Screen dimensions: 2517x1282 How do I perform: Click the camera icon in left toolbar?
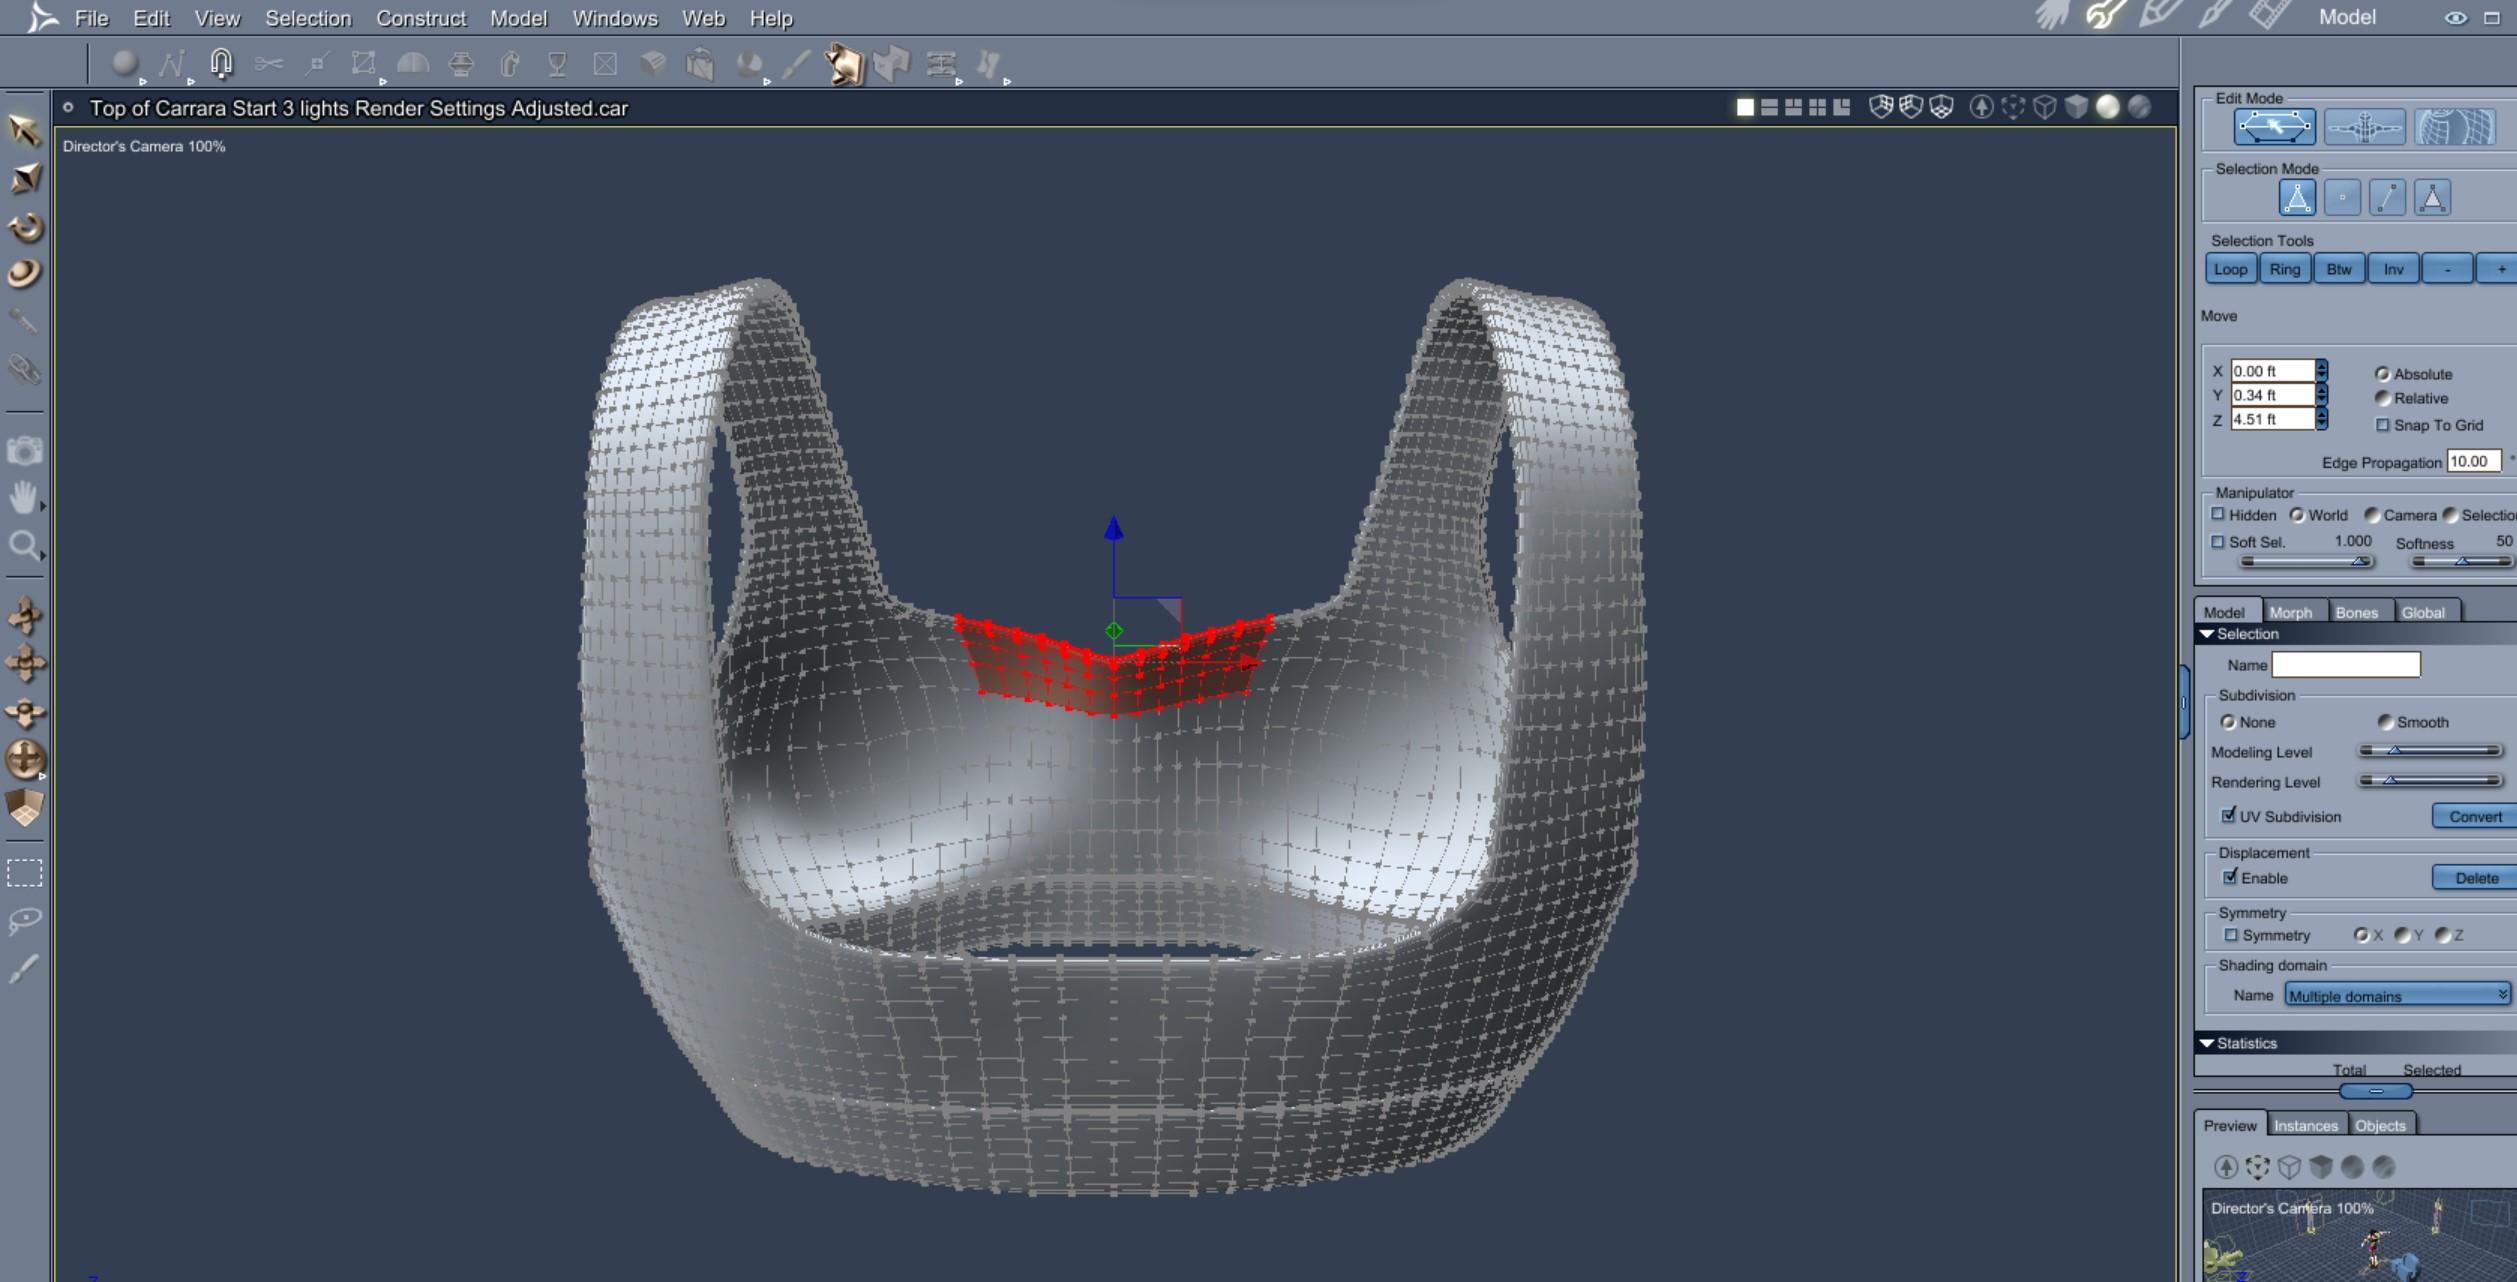pos(24,451)
